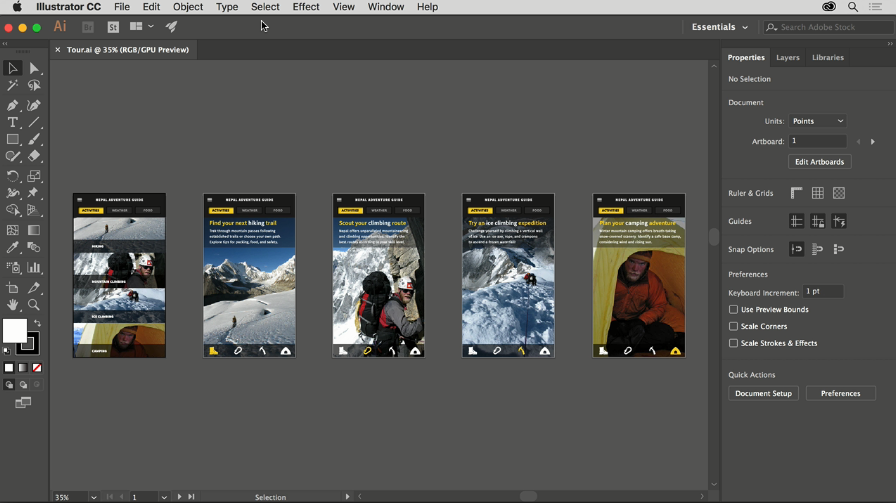Switch to the Layers tab
Image resolution: width=896 pixels, height=503 pixels.
pyautogui.click(x=788, y=57)
